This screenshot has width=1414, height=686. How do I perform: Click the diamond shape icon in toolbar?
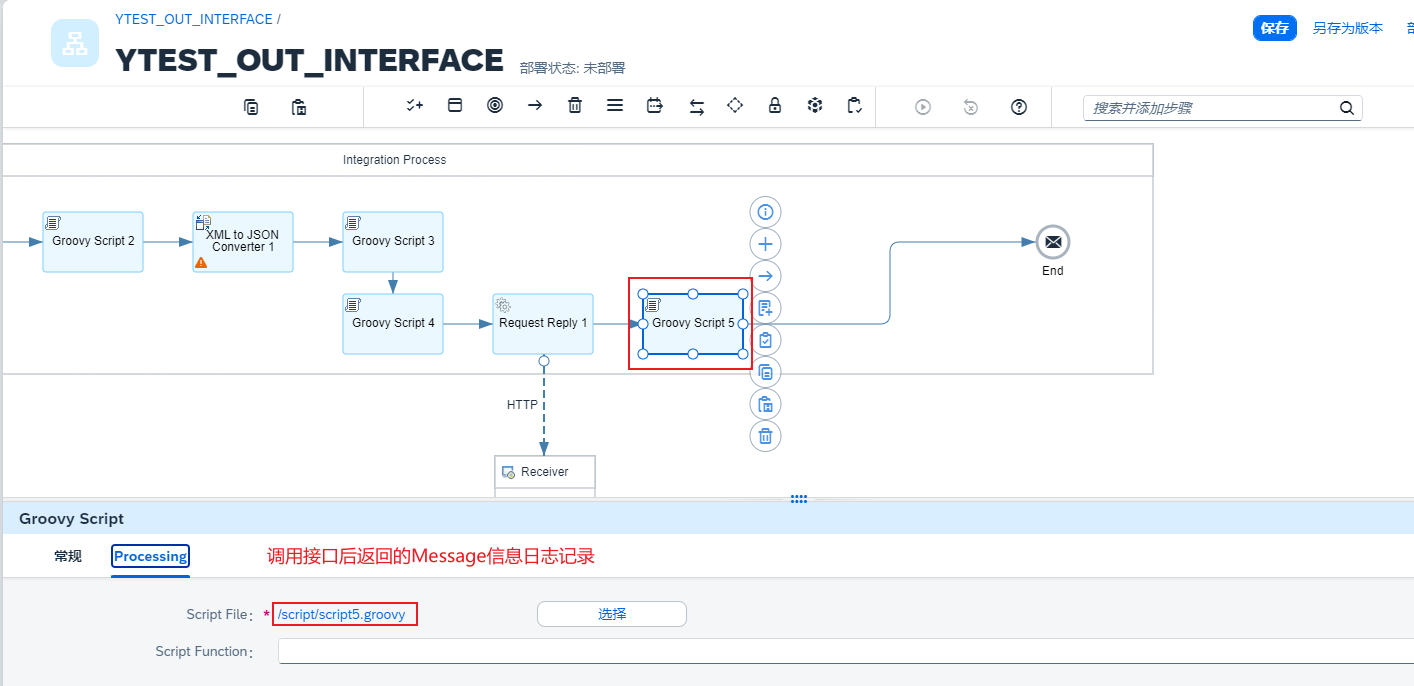(735, 106)
